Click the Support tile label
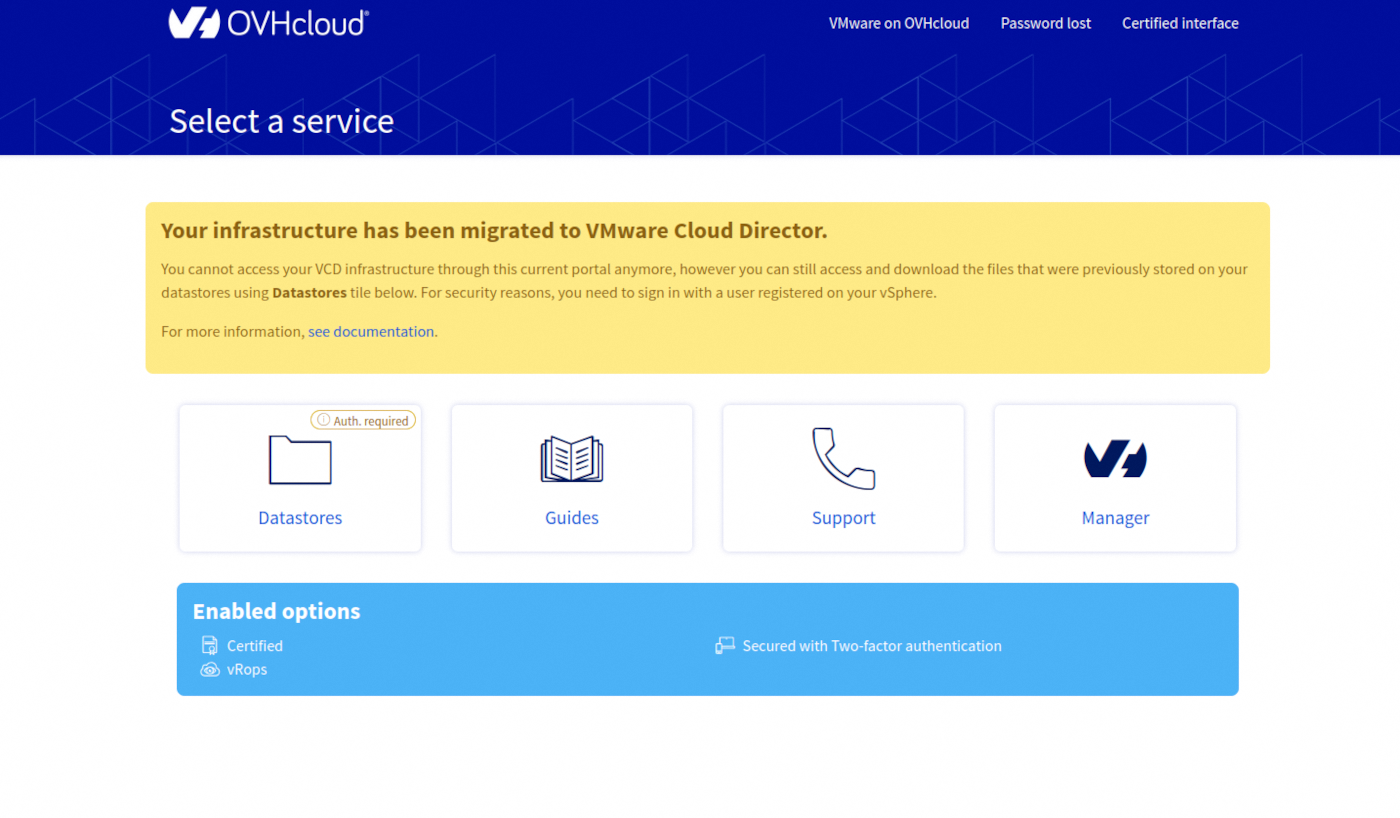This screenshot has width=1400, height=818. 843,517
